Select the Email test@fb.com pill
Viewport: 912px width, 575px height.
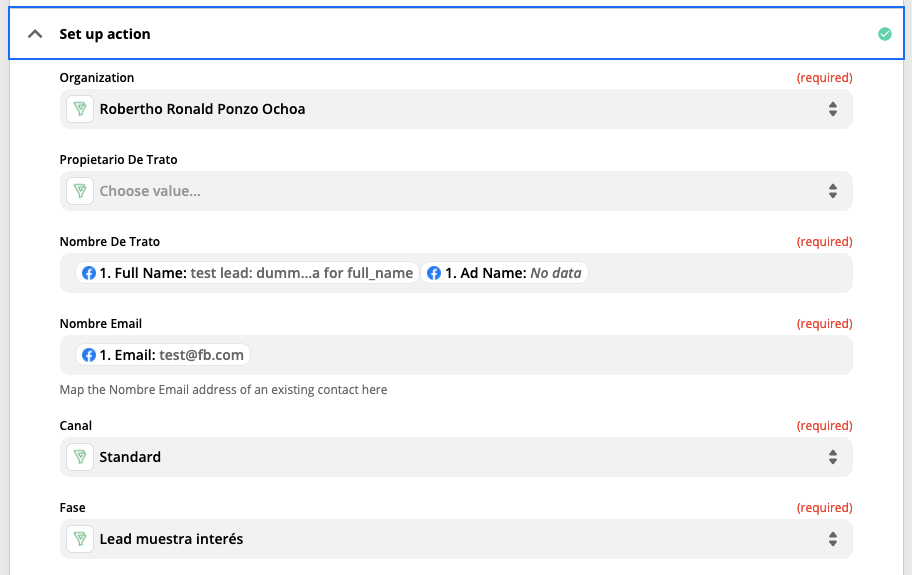click(x=163, y=355)
